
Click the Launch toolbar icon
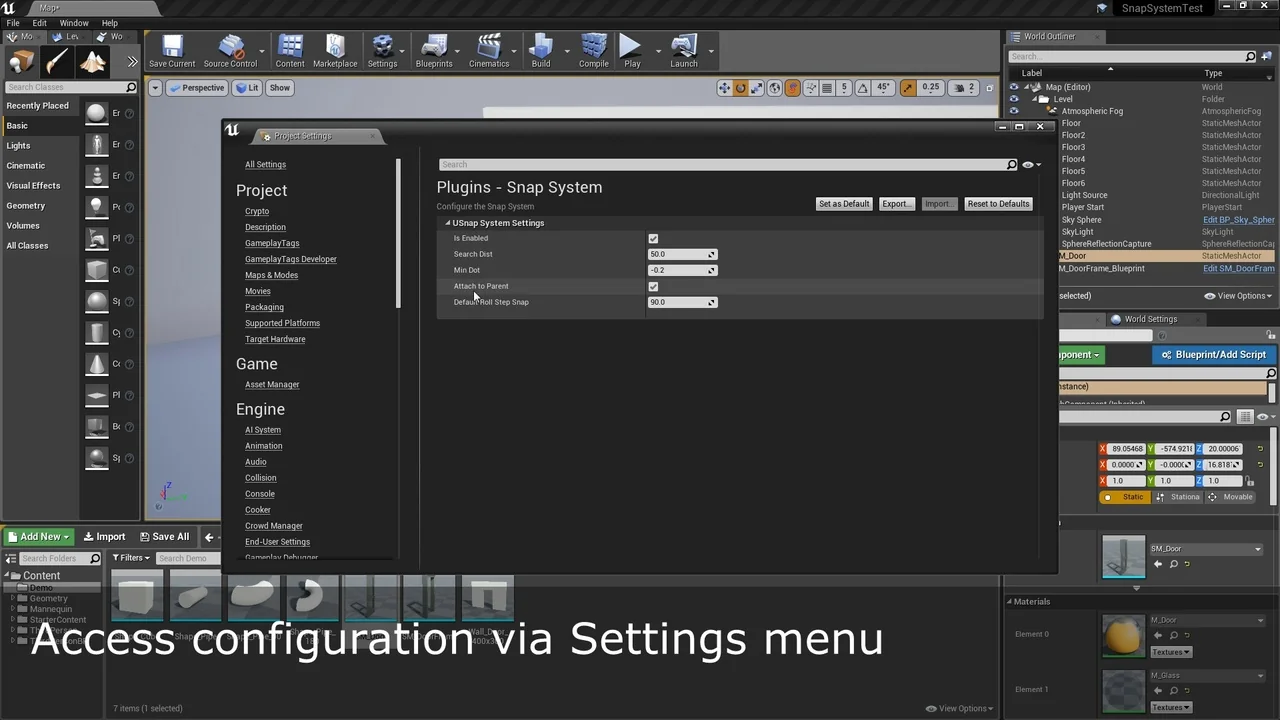684,50
